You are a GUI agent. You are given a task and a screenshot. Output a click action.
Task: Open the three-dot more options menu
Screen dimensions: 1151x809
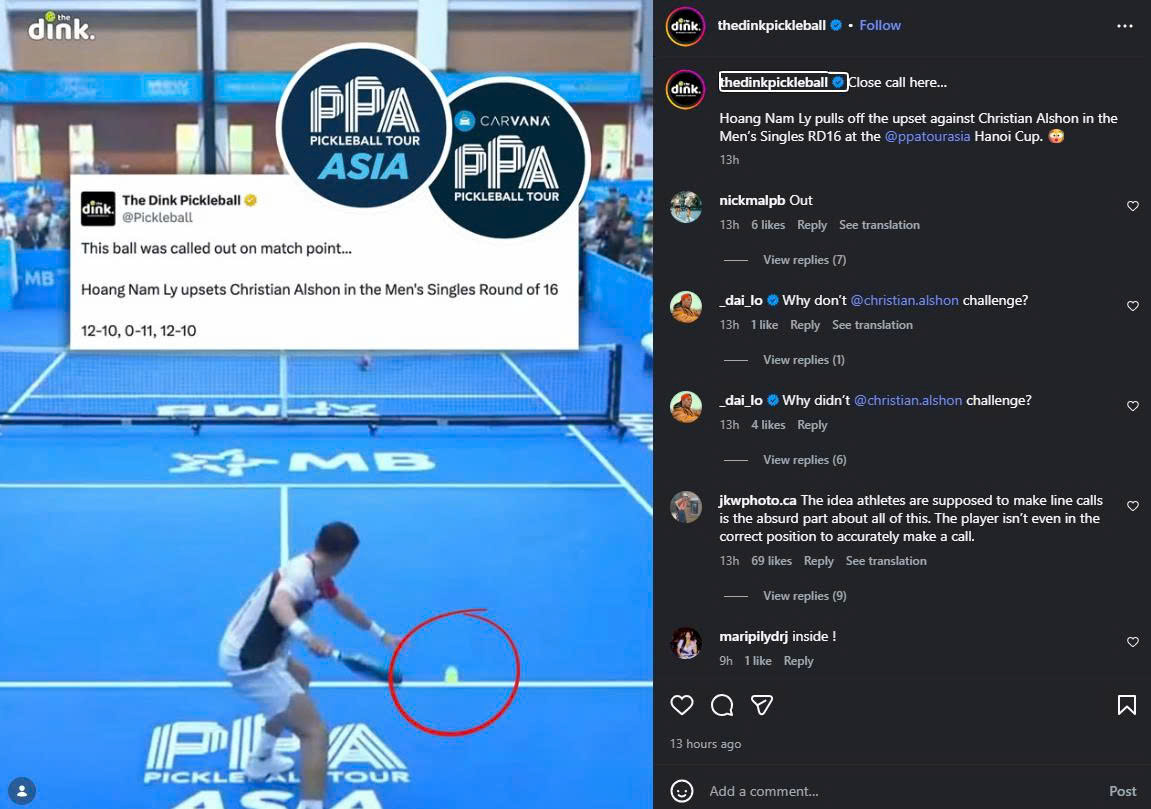1125,26
